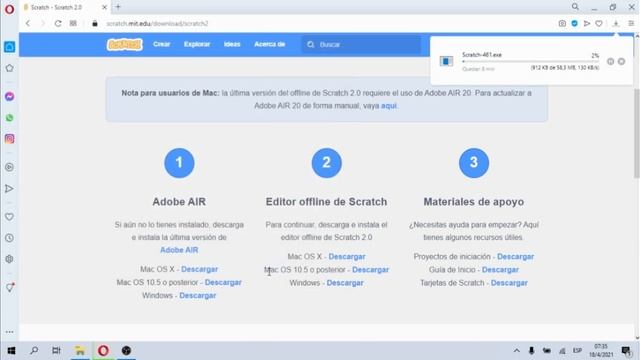640x360 pixels.
Task: Download Guía de Inicio
Action: tap(500, 270)
